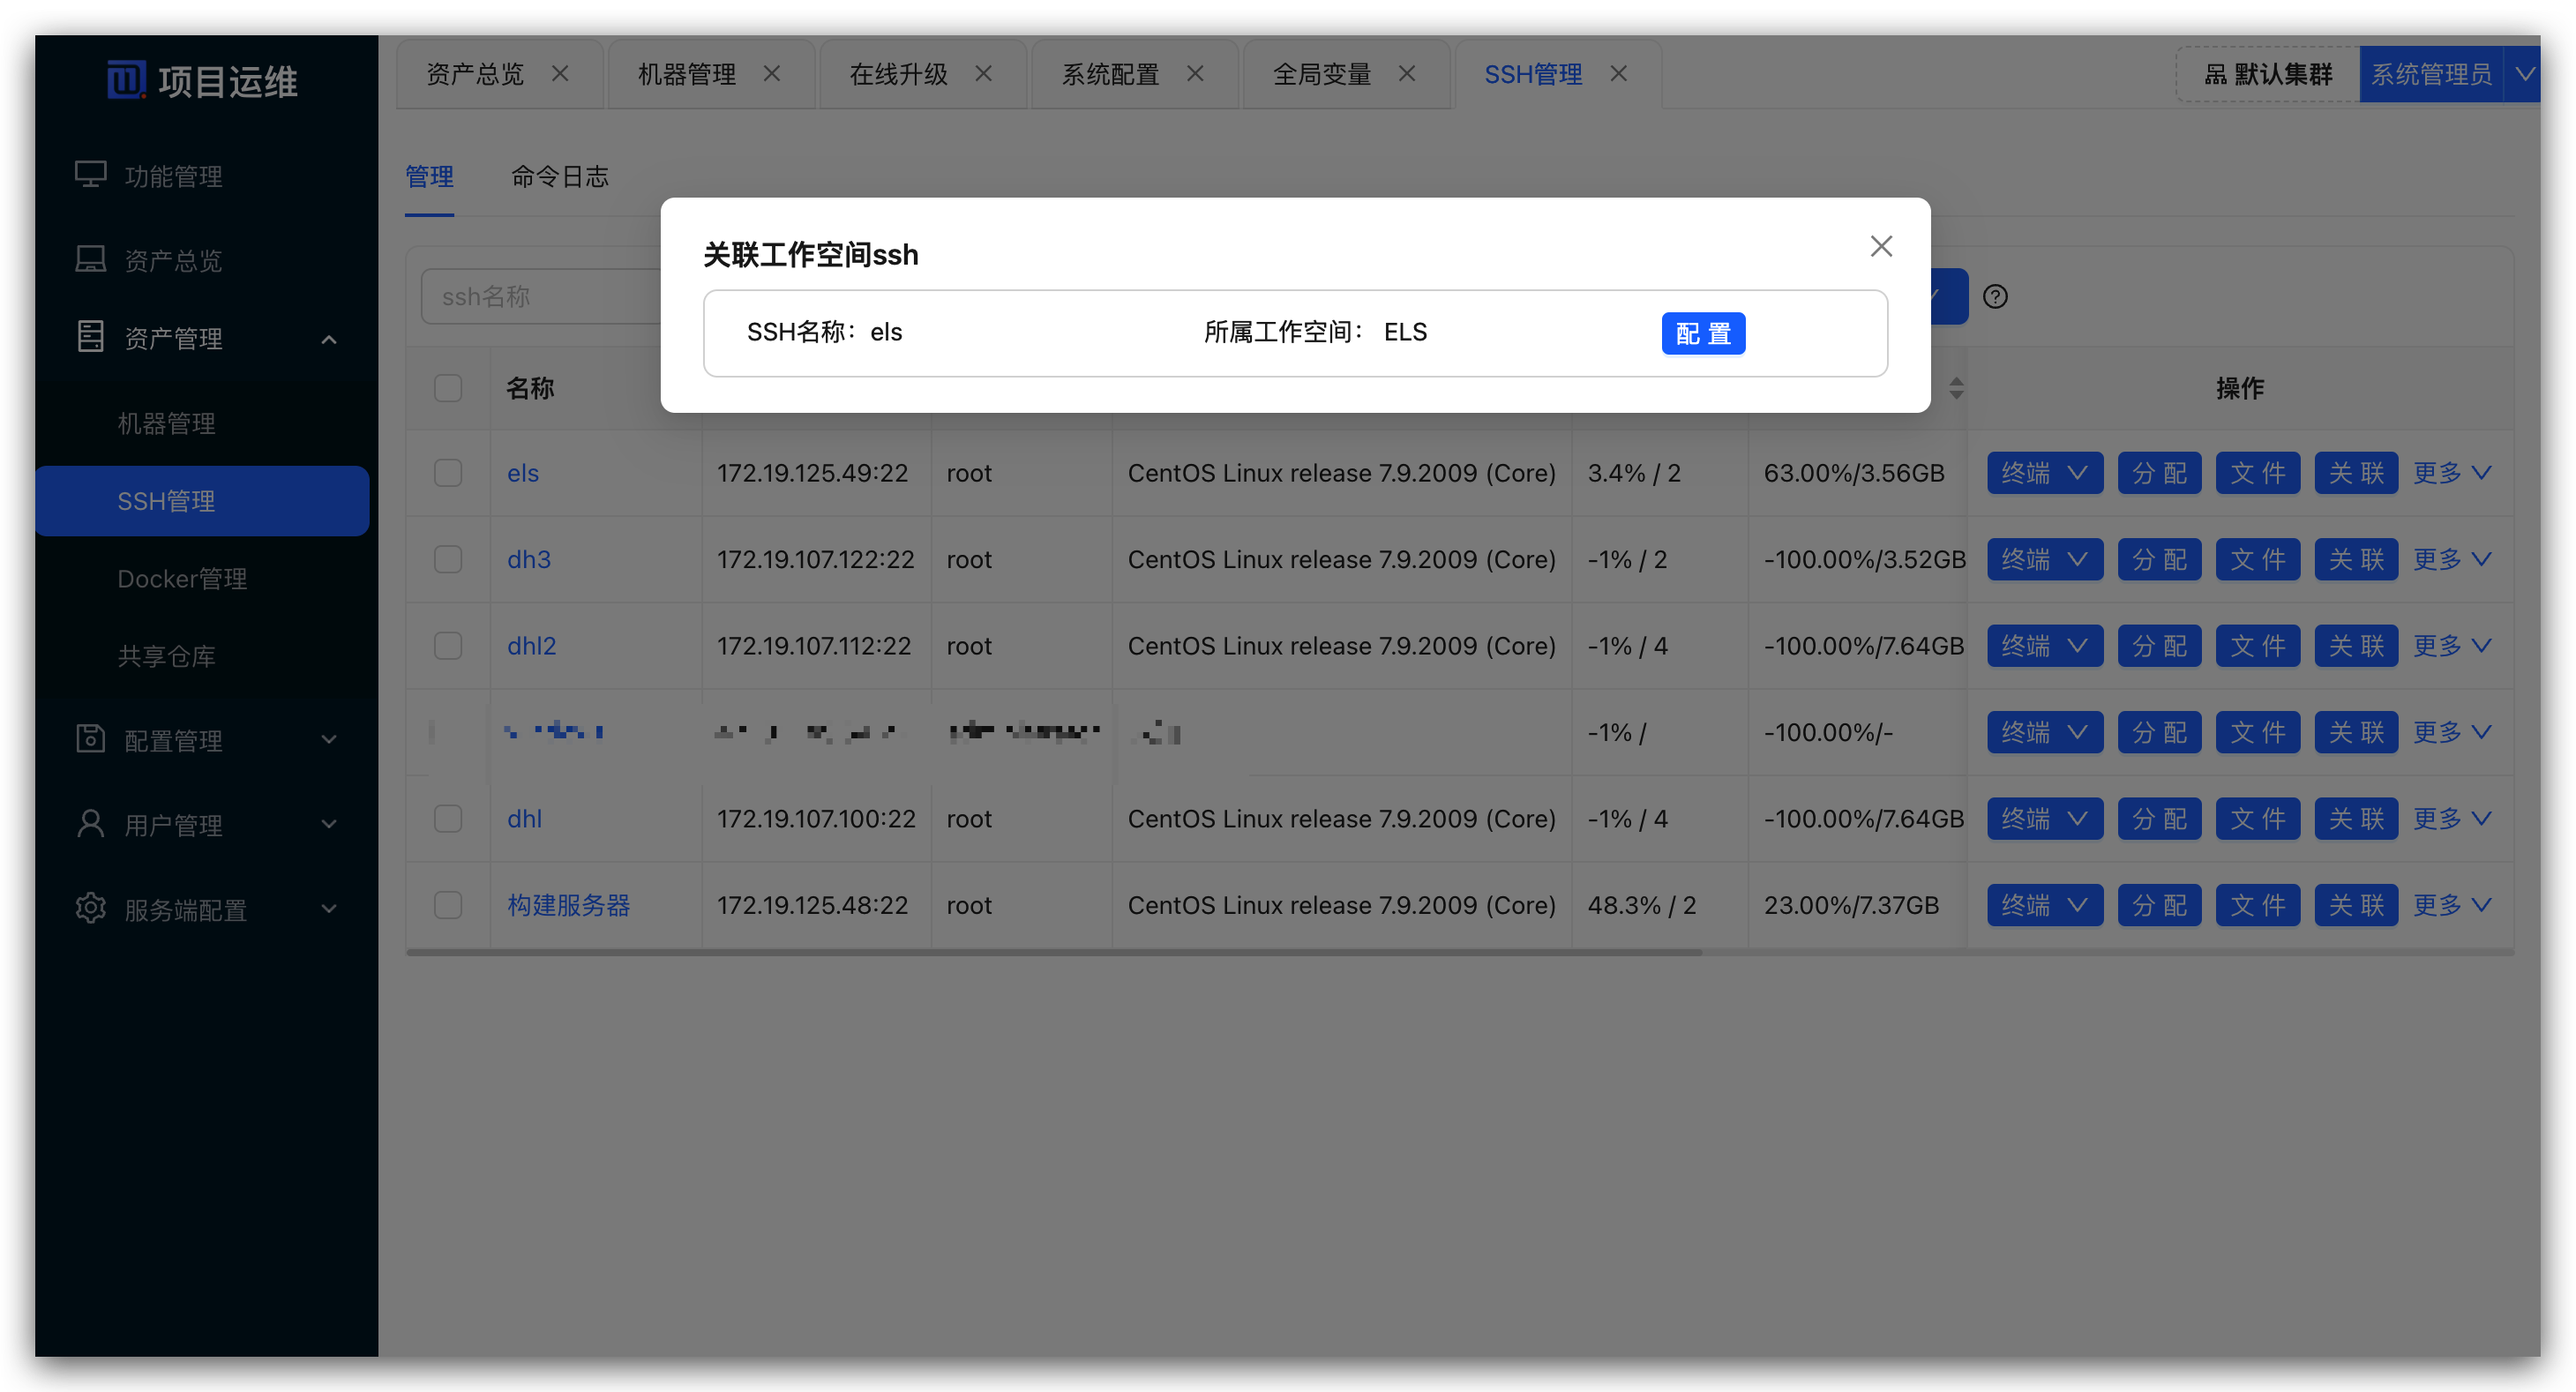Click the column sort arrows icon
The height and width of the screenshot is (1392, 2576).
1956,388
